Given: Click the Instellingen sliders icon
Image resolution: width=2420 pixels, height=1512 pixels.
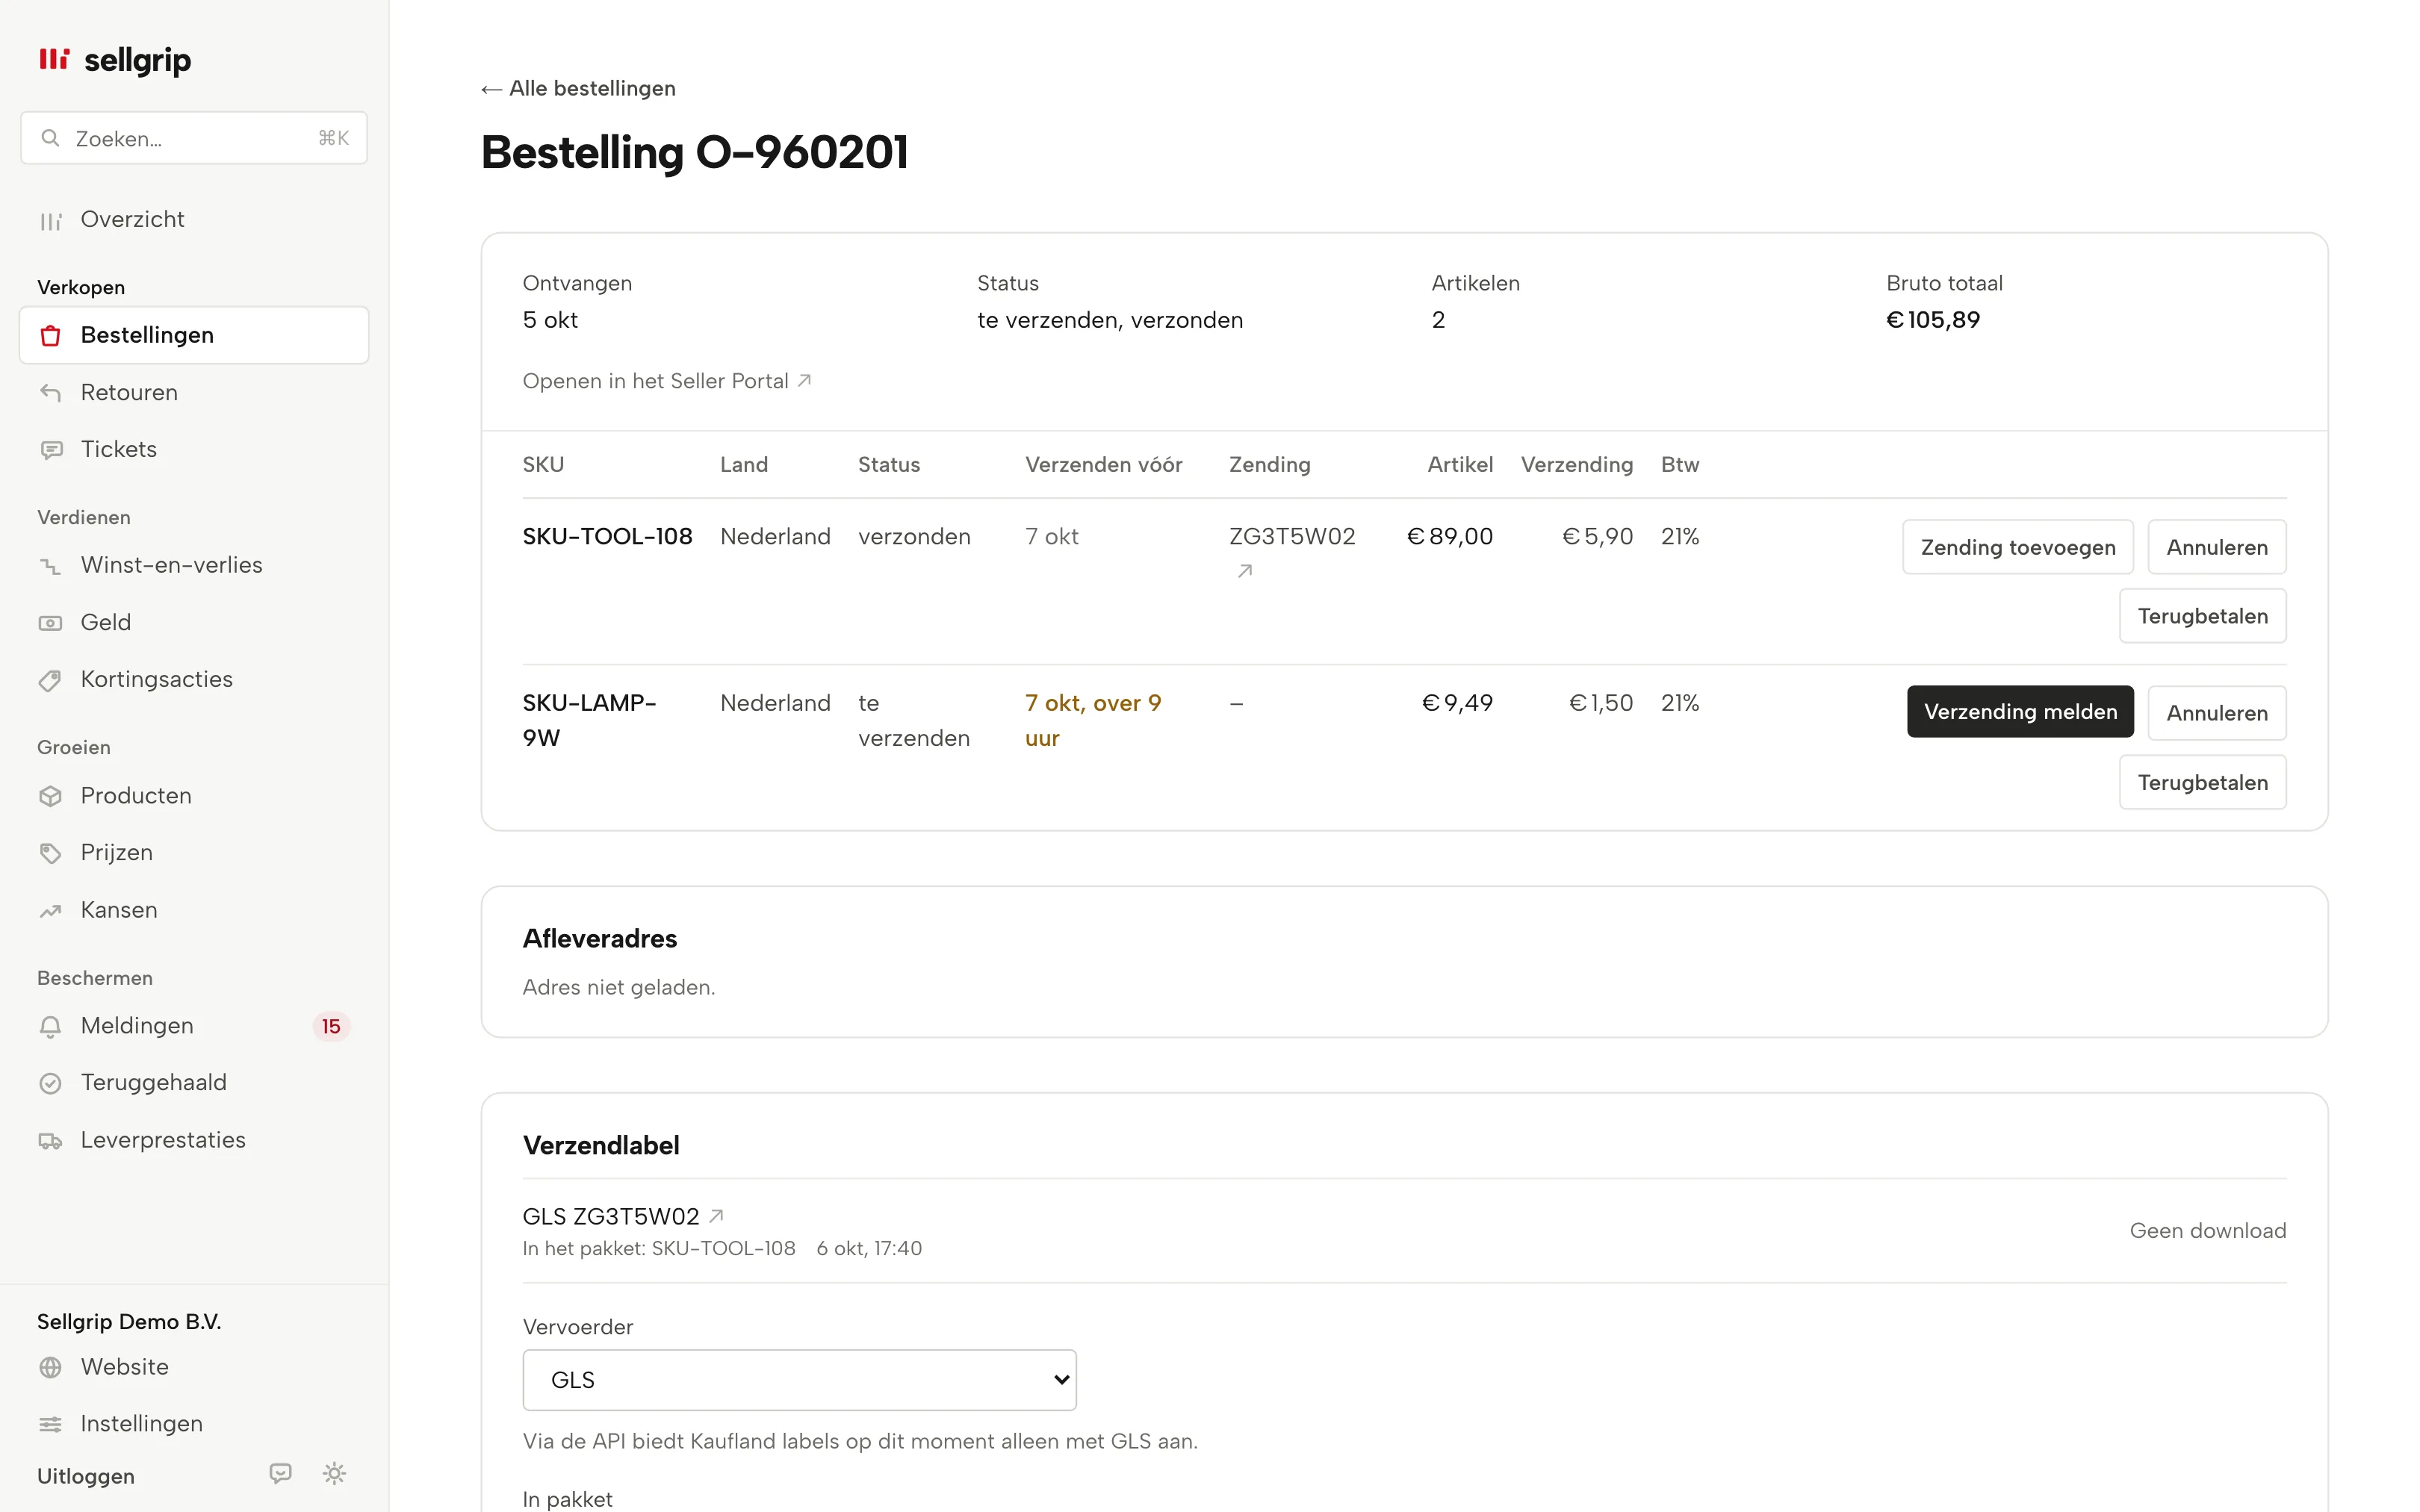Looking at the screenshot, I should (x=51, y=1425).
